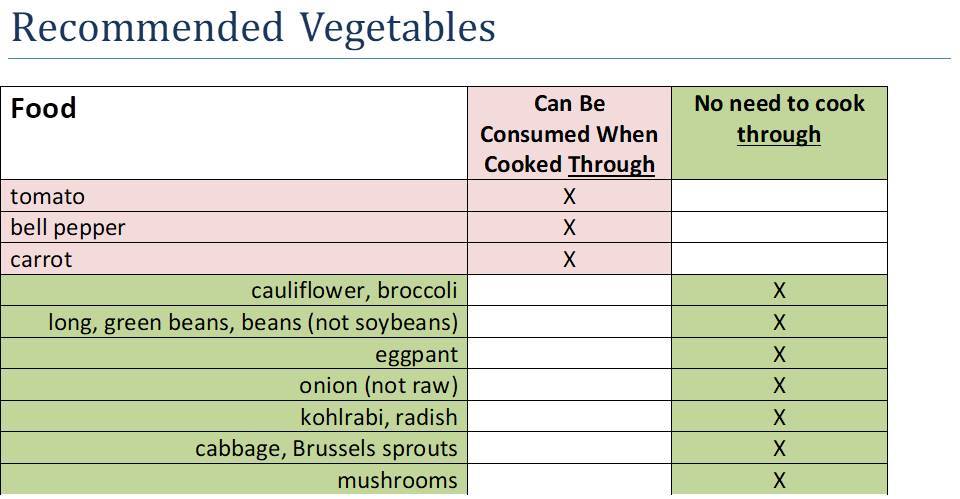This screenshot has height=499, width=960.
Task: Select the 'mushrooms' cell
Action: point(397,480)
